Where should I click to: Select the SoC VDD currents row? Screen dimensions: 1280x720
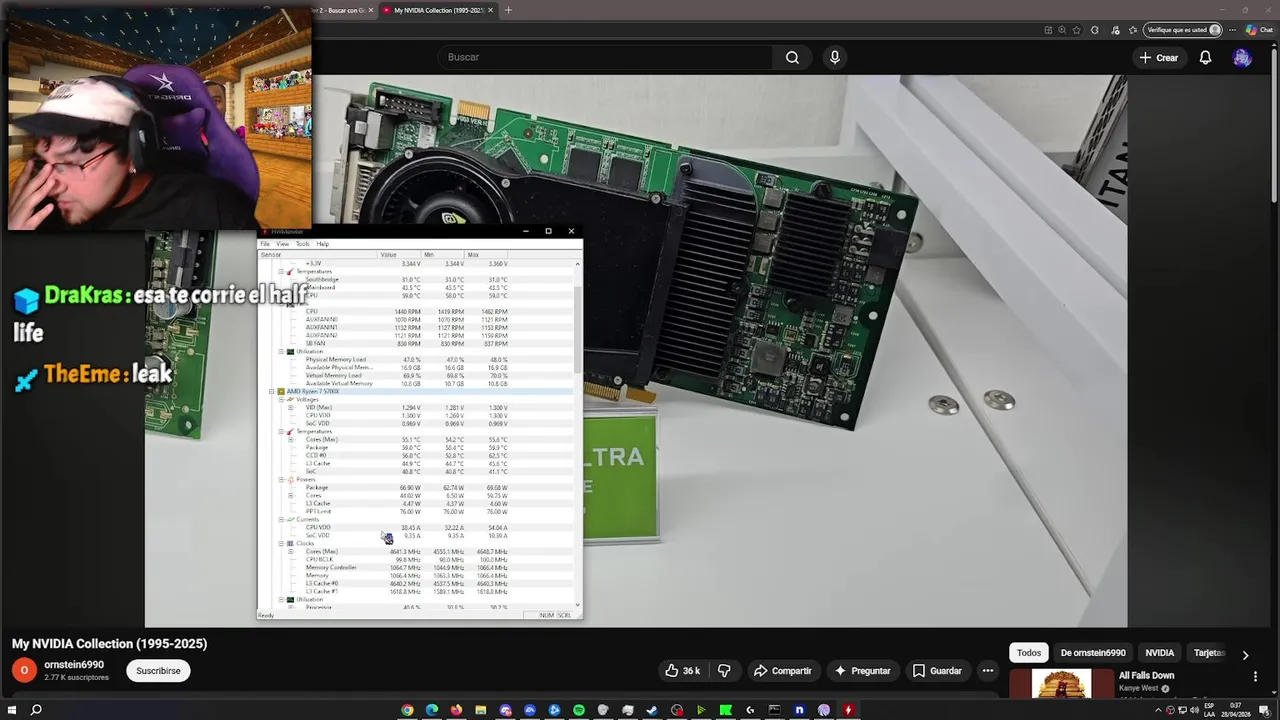point(416,536)
